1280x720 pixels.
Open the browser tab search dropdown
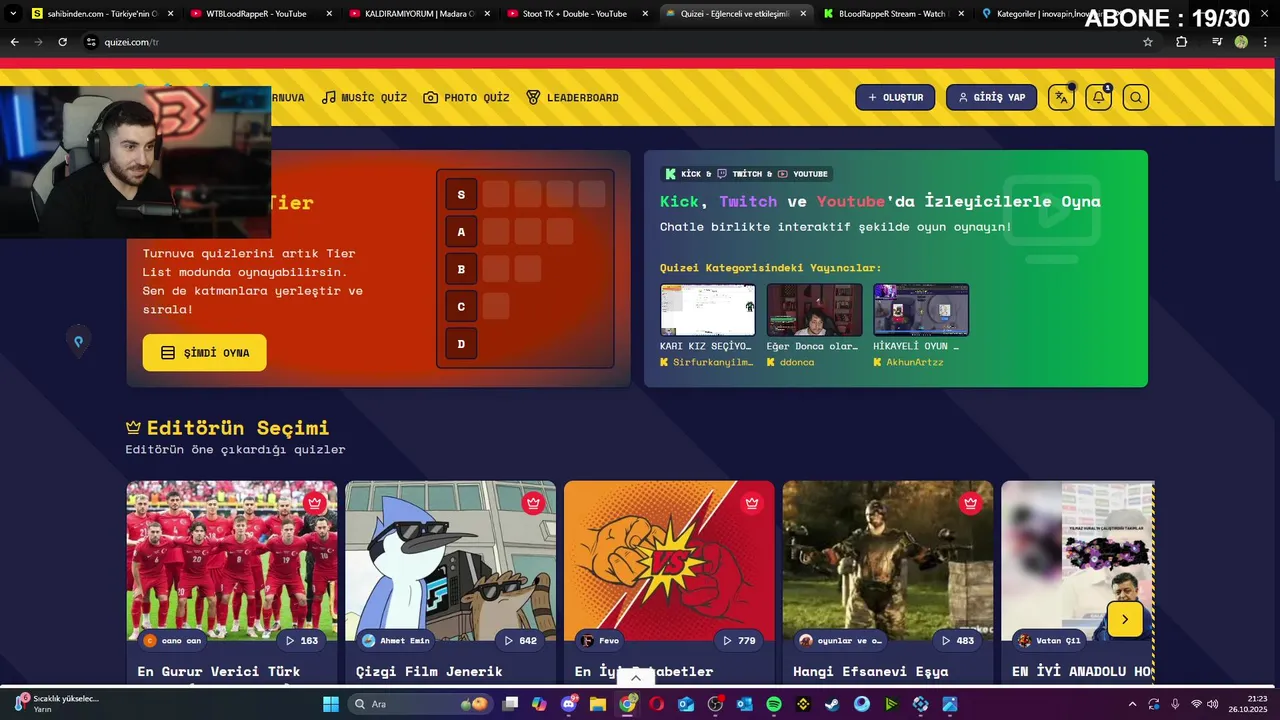(13, 14)
